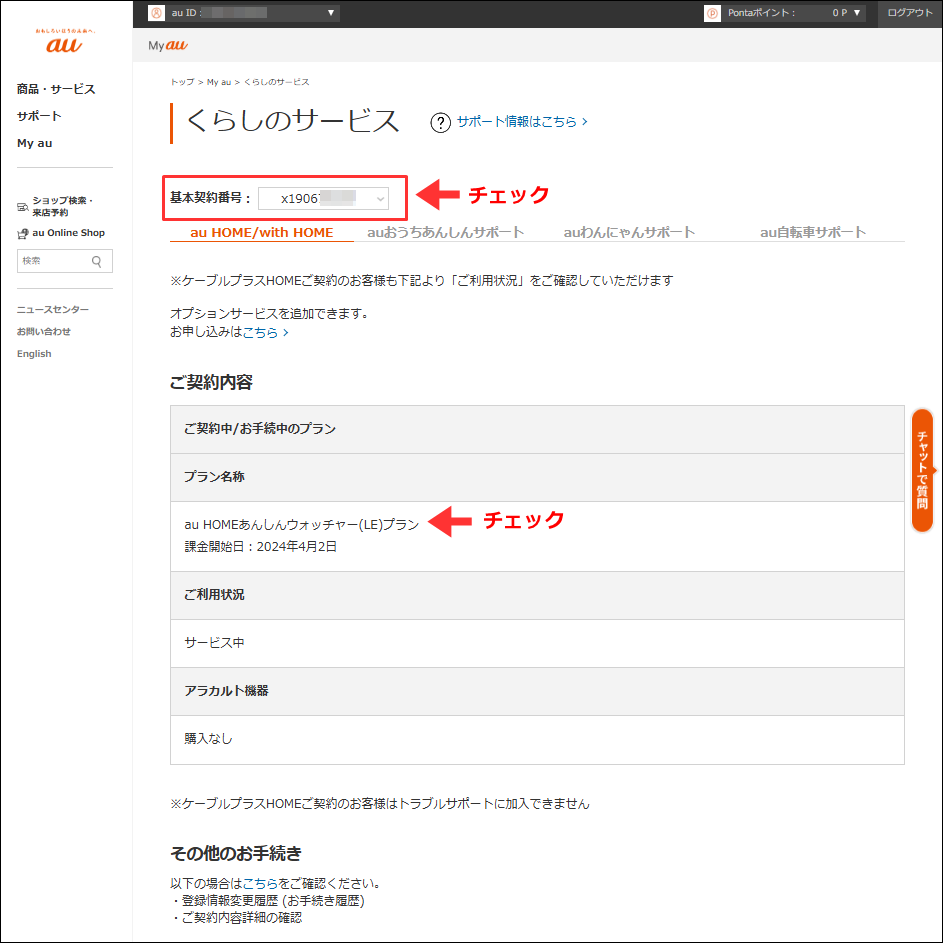
Task: Open the au自転車サポート tab
Action: tap(815, 231)
